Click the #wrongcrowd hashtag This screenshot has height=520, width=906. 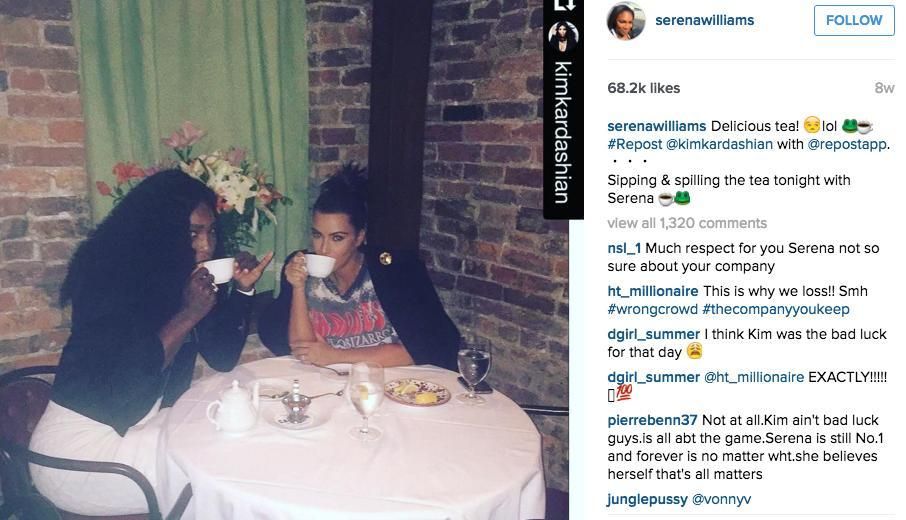point(652,309)
